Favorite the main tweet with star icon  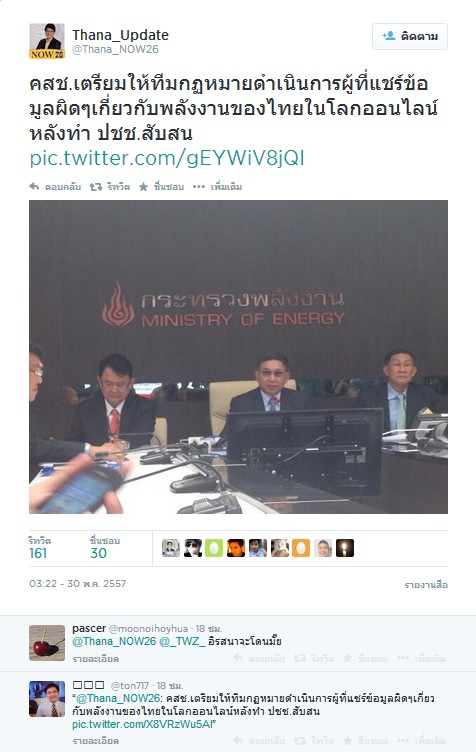[143, 187]
